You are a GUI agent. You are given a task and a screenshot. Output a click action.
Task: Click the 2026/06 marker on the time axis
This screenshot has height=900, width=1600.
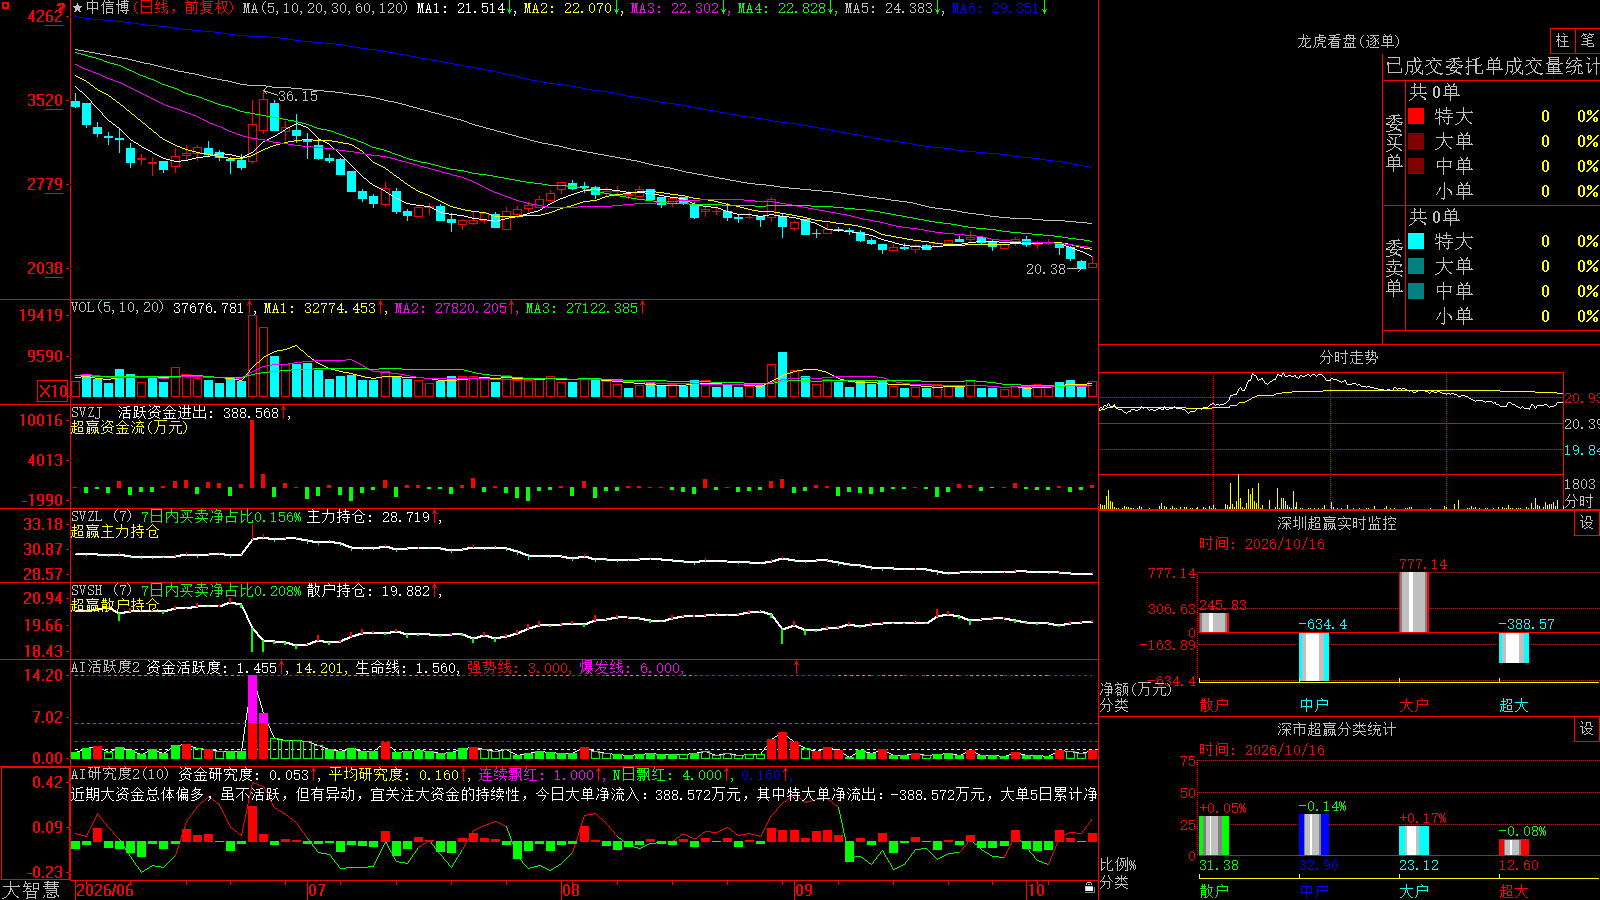click(105, 890)
